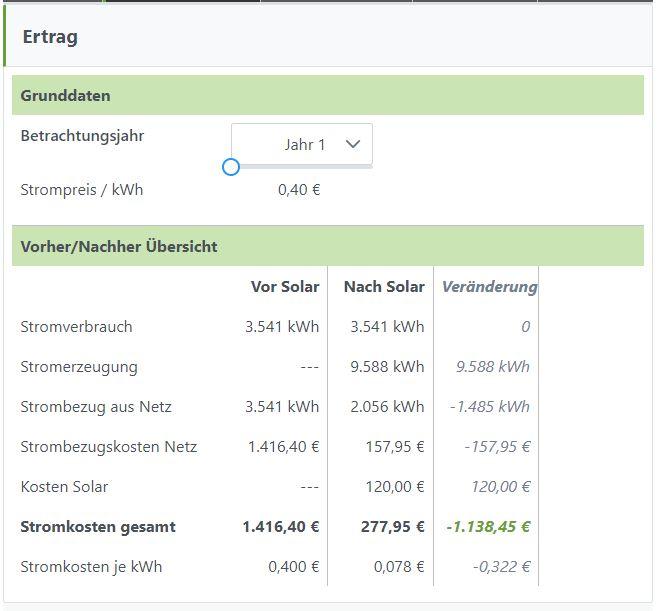Click Strombezug aus Netz Vor Solar 3.541 kWh
The width and height of the screenshot is (658, 611).
pos(282,407)
